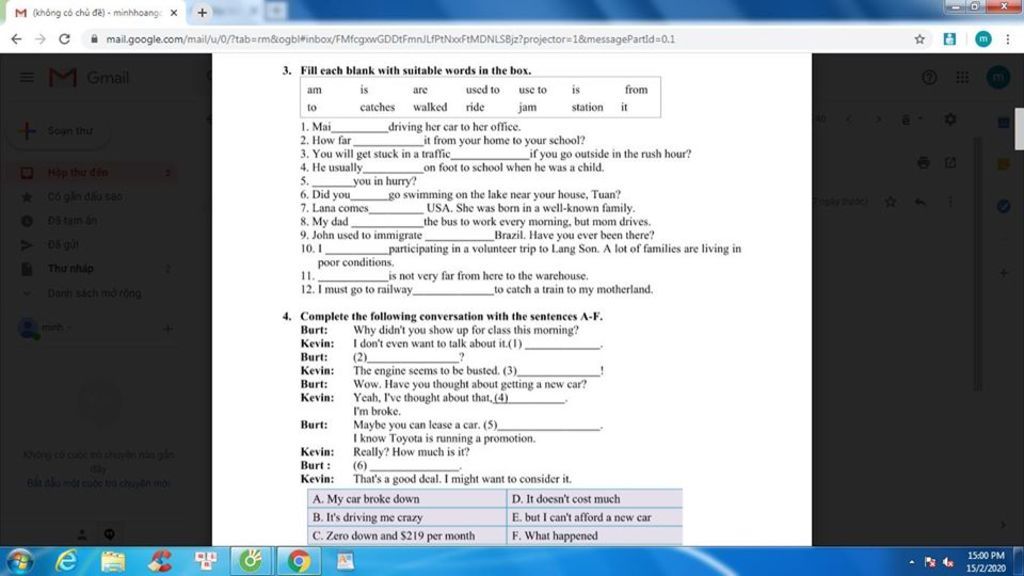
Task: Click the document viewer vertical scrollbar
Action: tap(1019, 129)
